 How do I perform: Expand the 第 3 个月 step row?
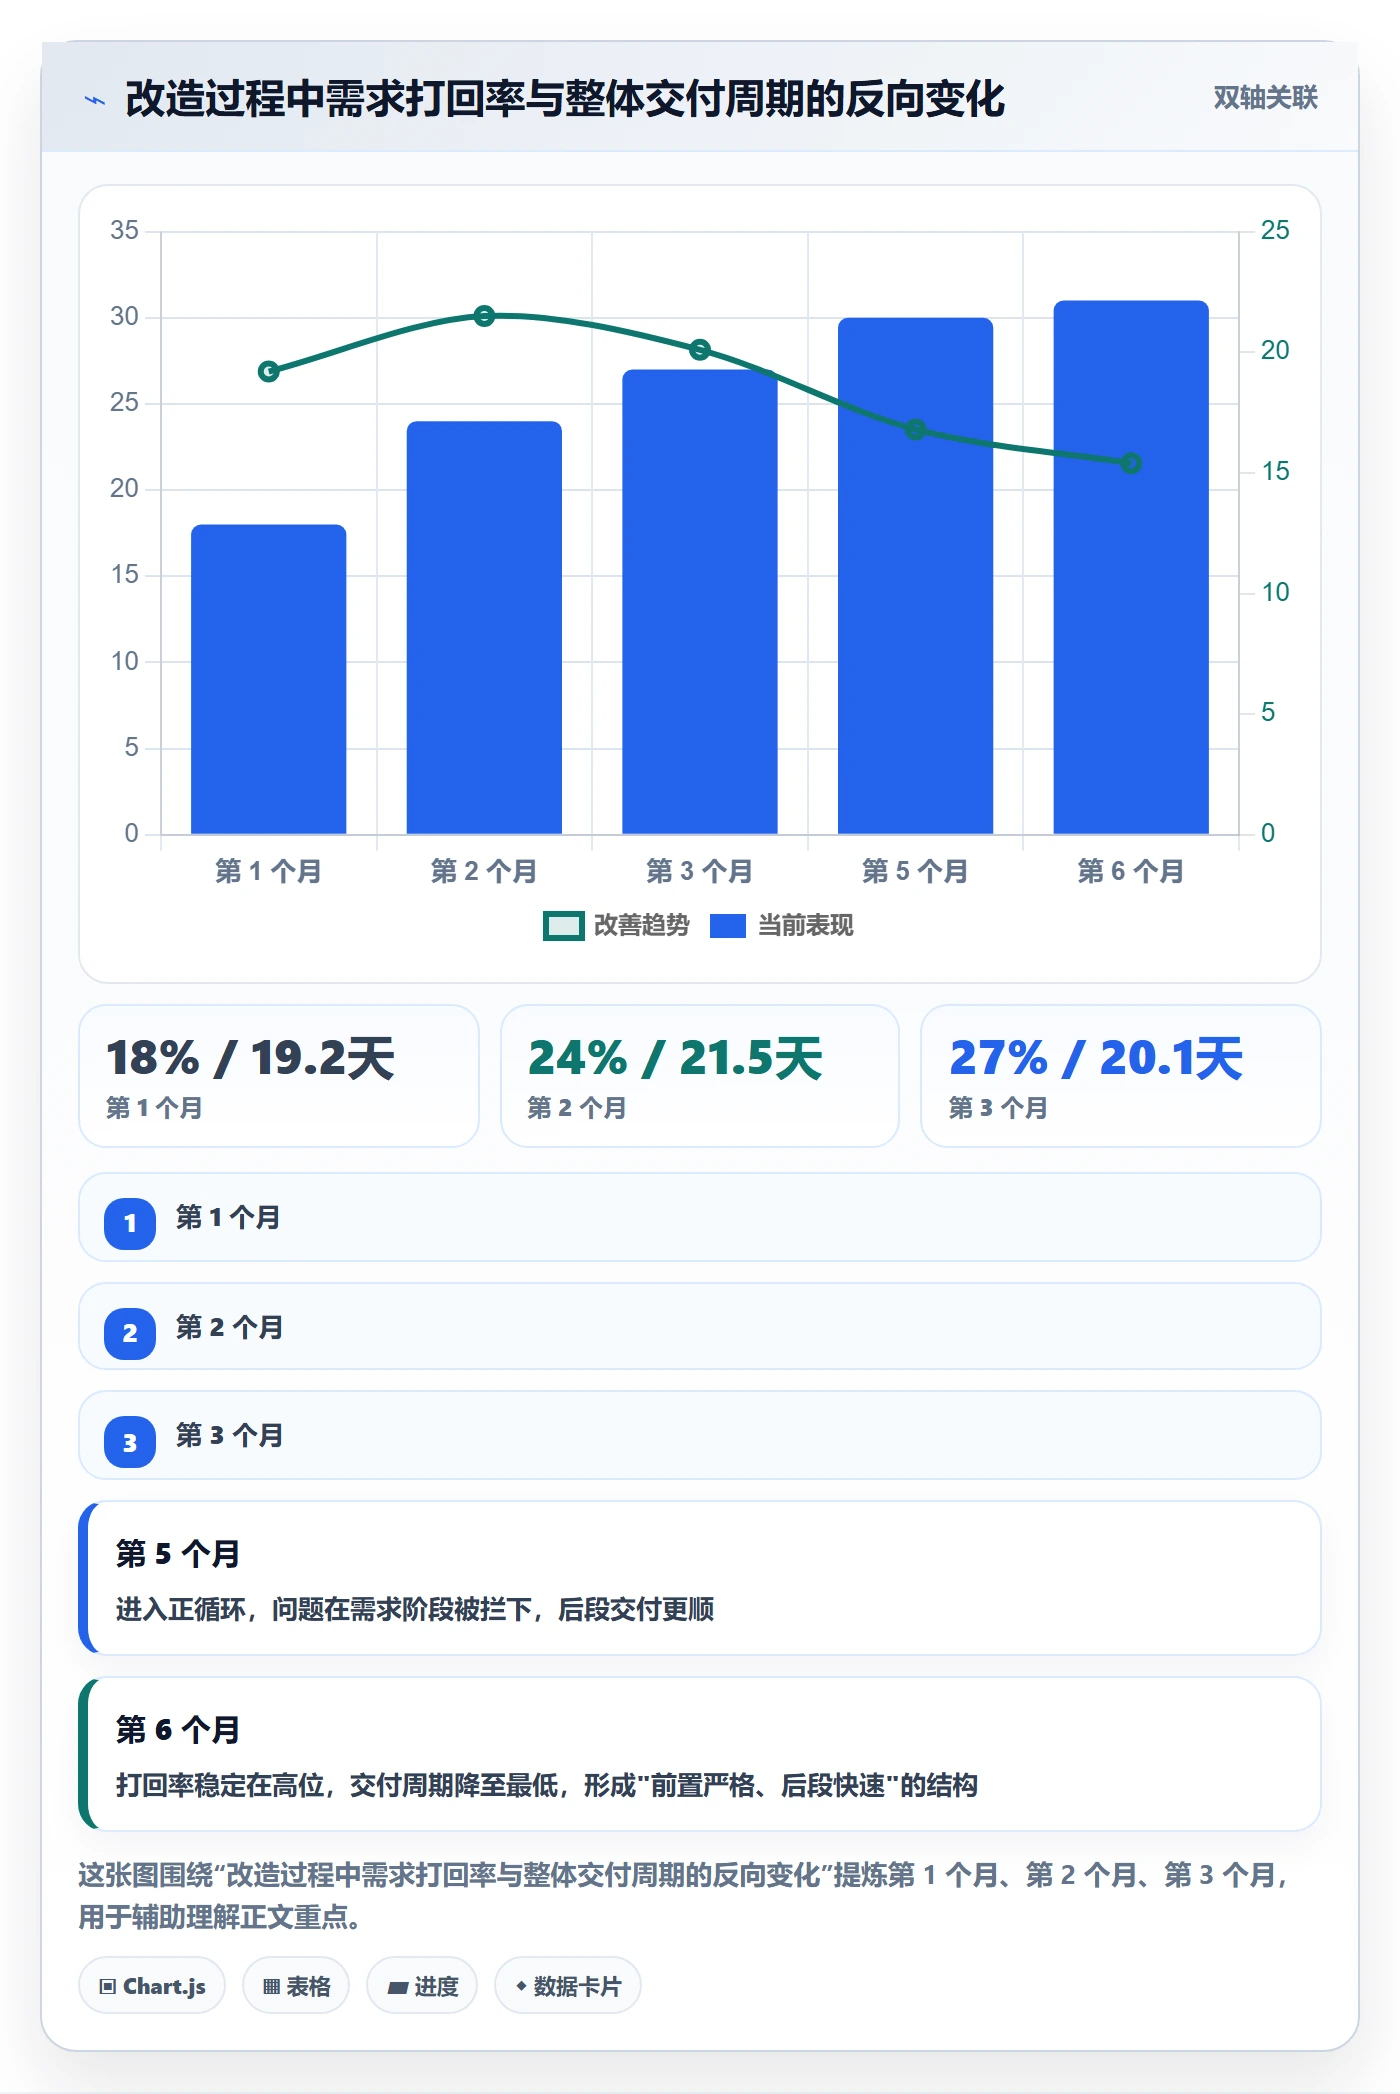tap(700, 1435)
